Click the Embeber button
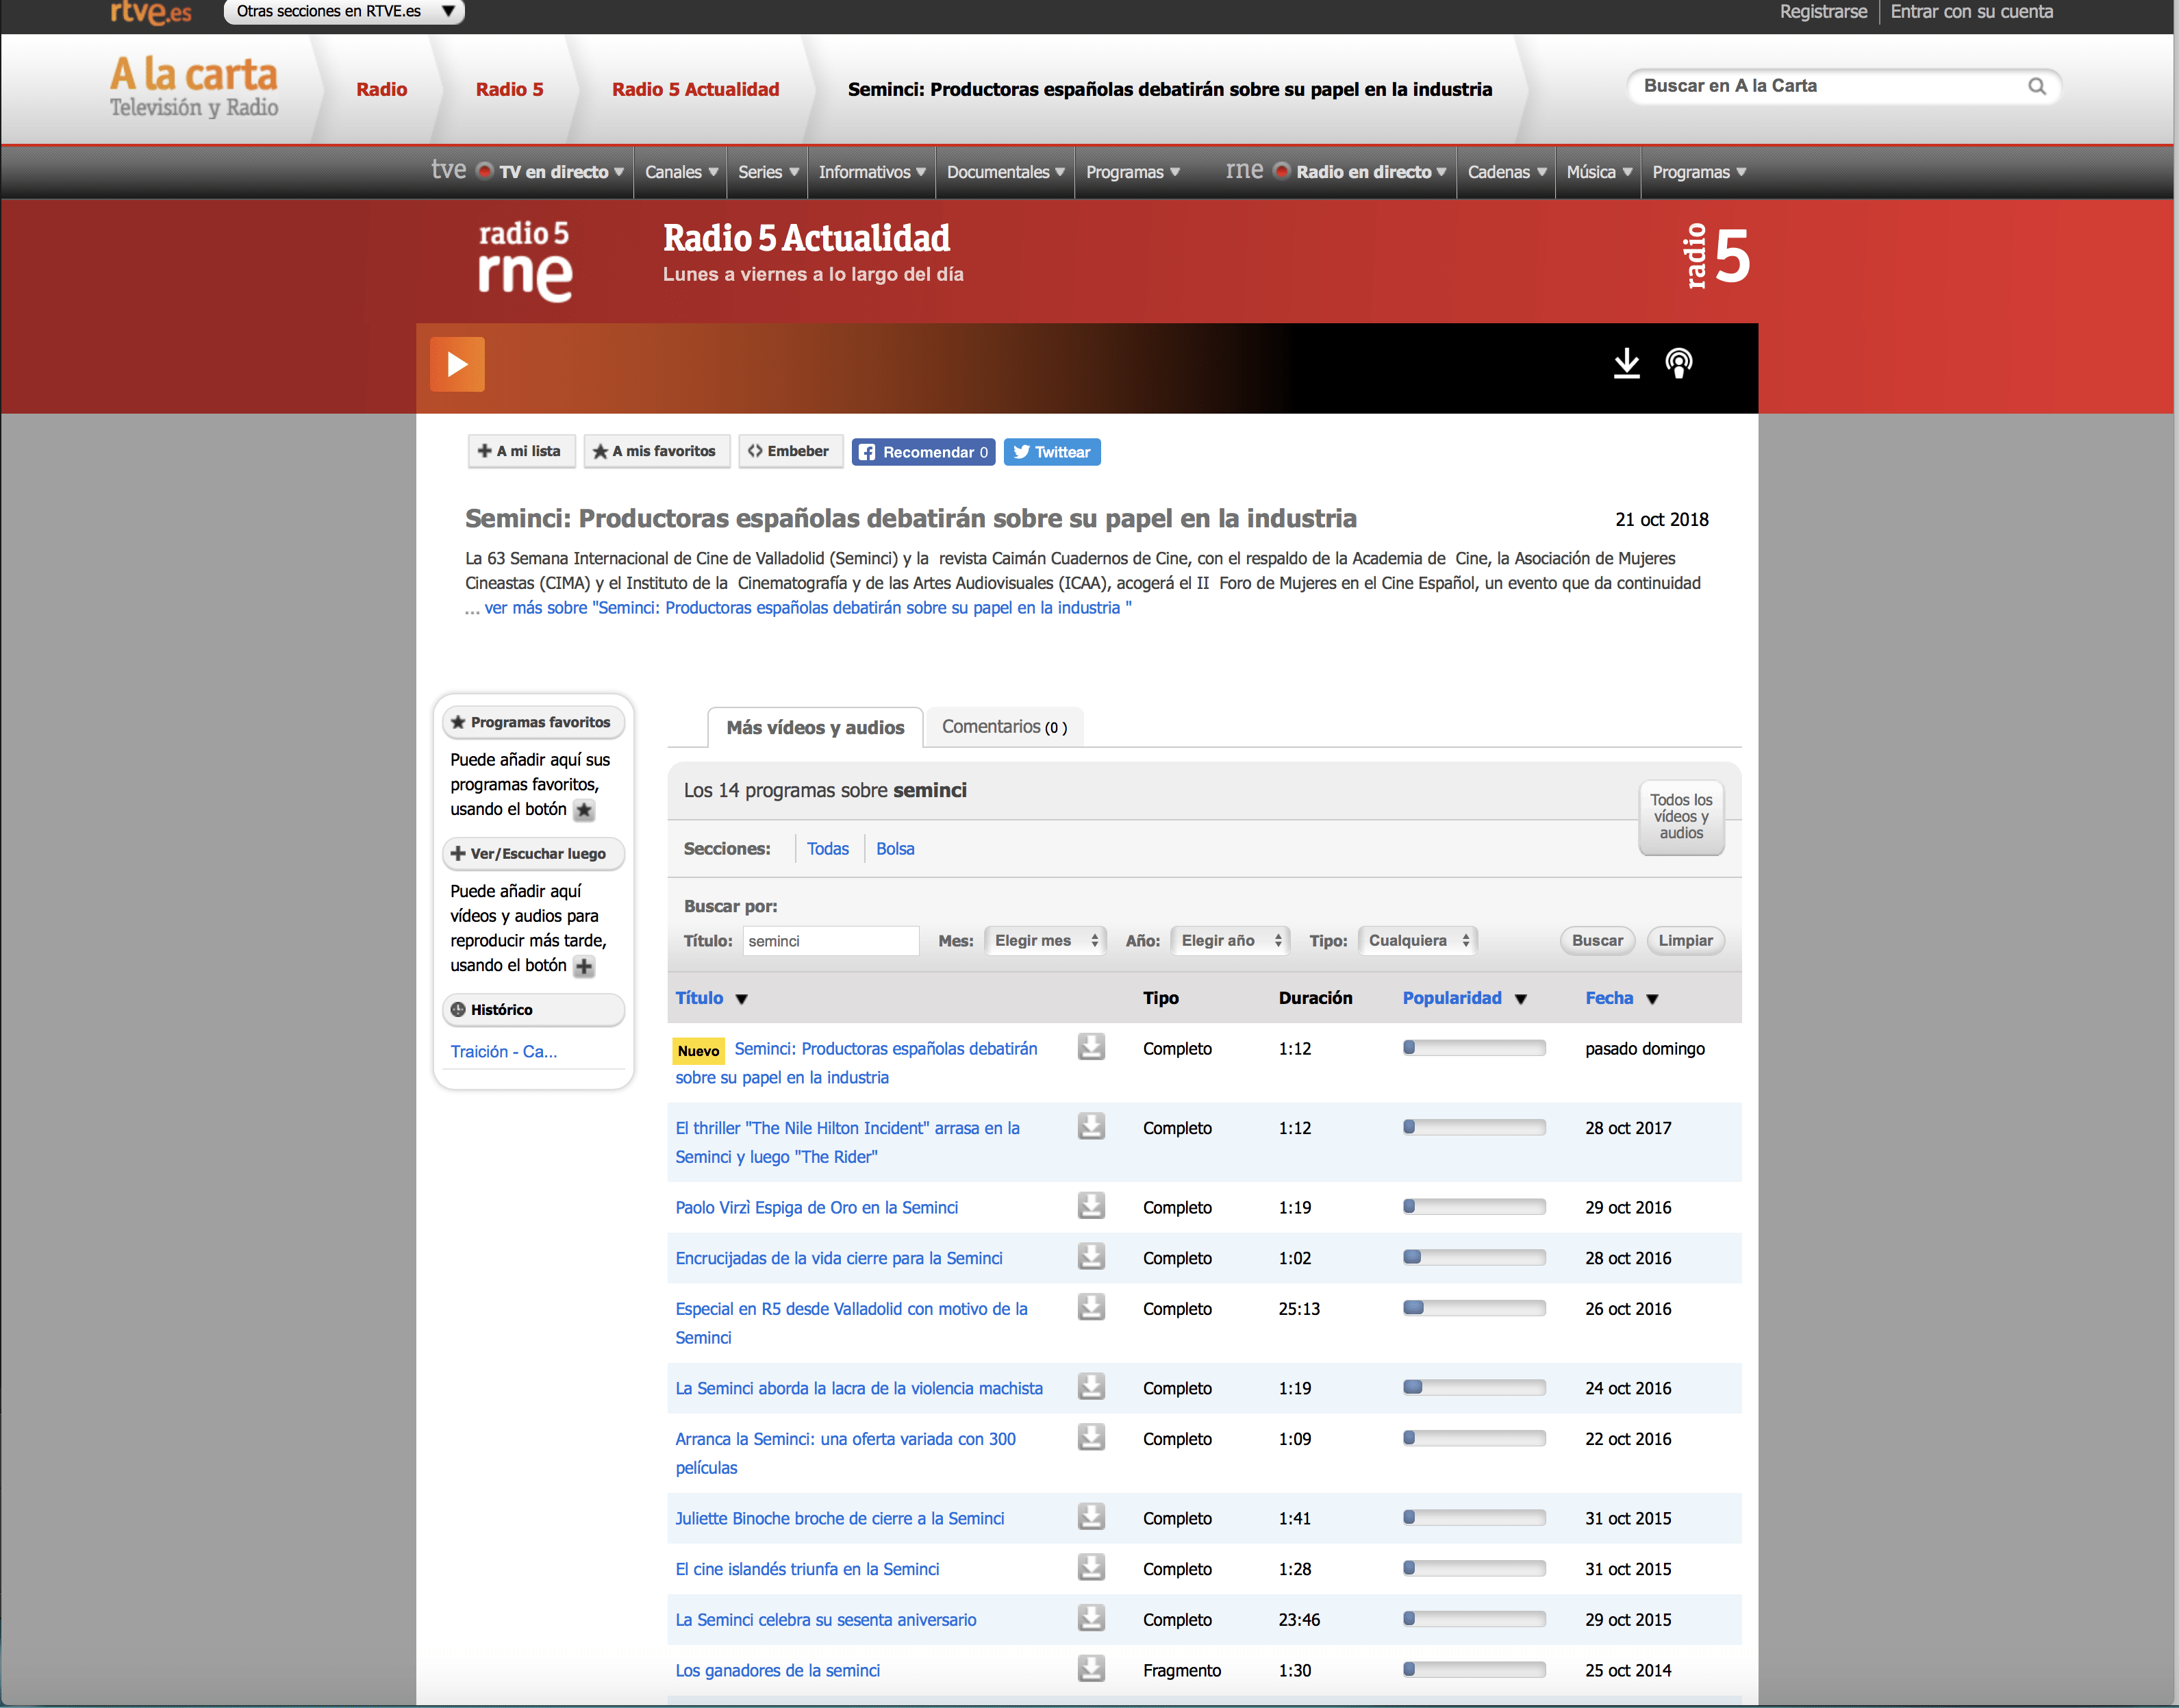 (790, 451)
